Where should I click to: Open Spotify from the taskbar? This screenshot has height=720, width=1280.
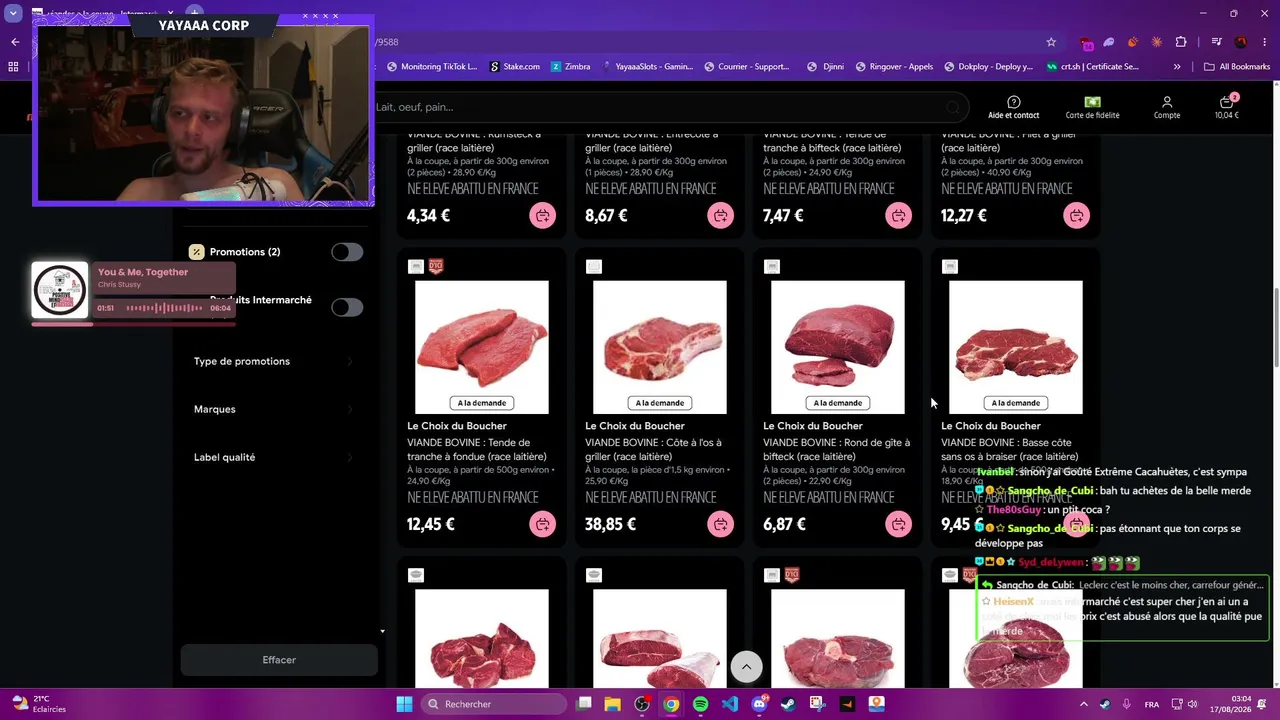pyautogui.click(x=700, y=704)
